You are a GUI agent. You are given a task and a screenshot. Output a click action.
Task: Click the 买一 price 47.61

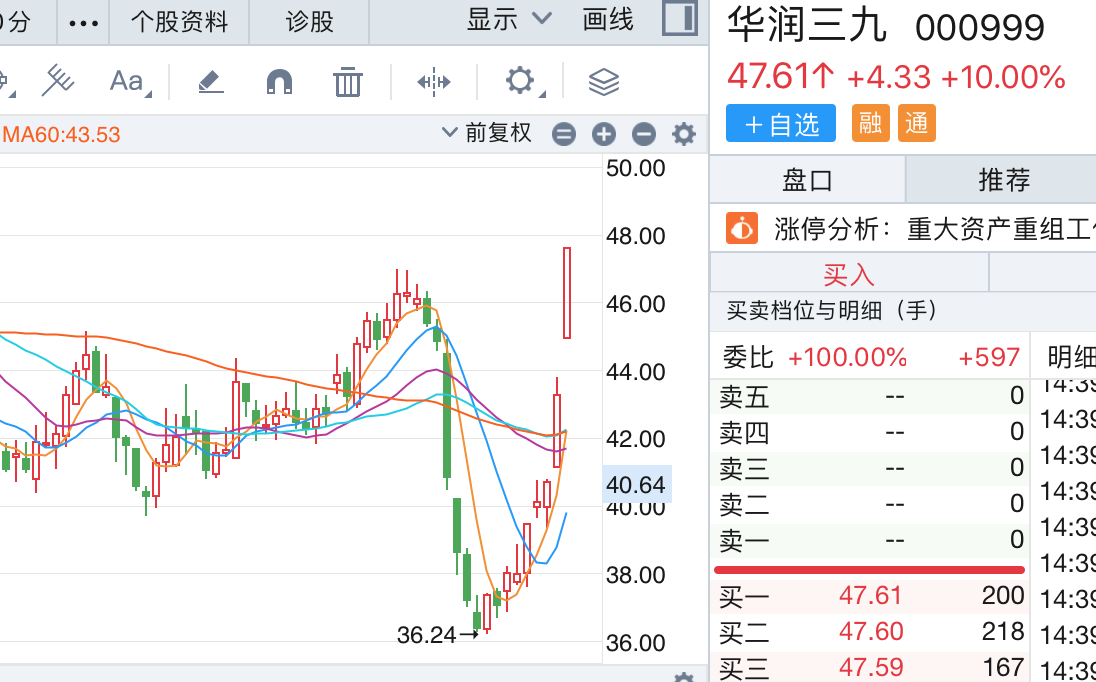870,595
